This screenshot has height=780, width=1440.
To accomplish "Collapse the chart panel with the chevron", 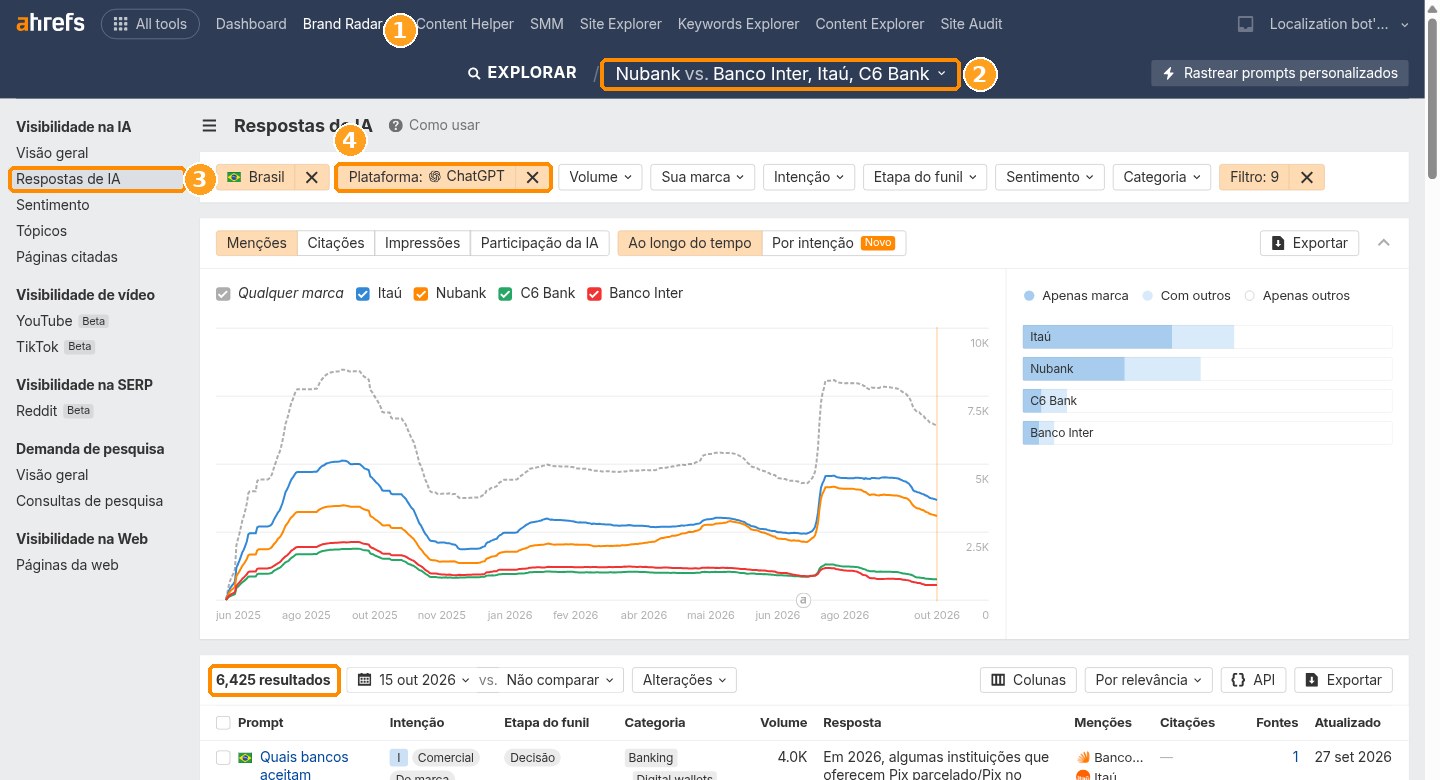I will (x=1384, y=243).
